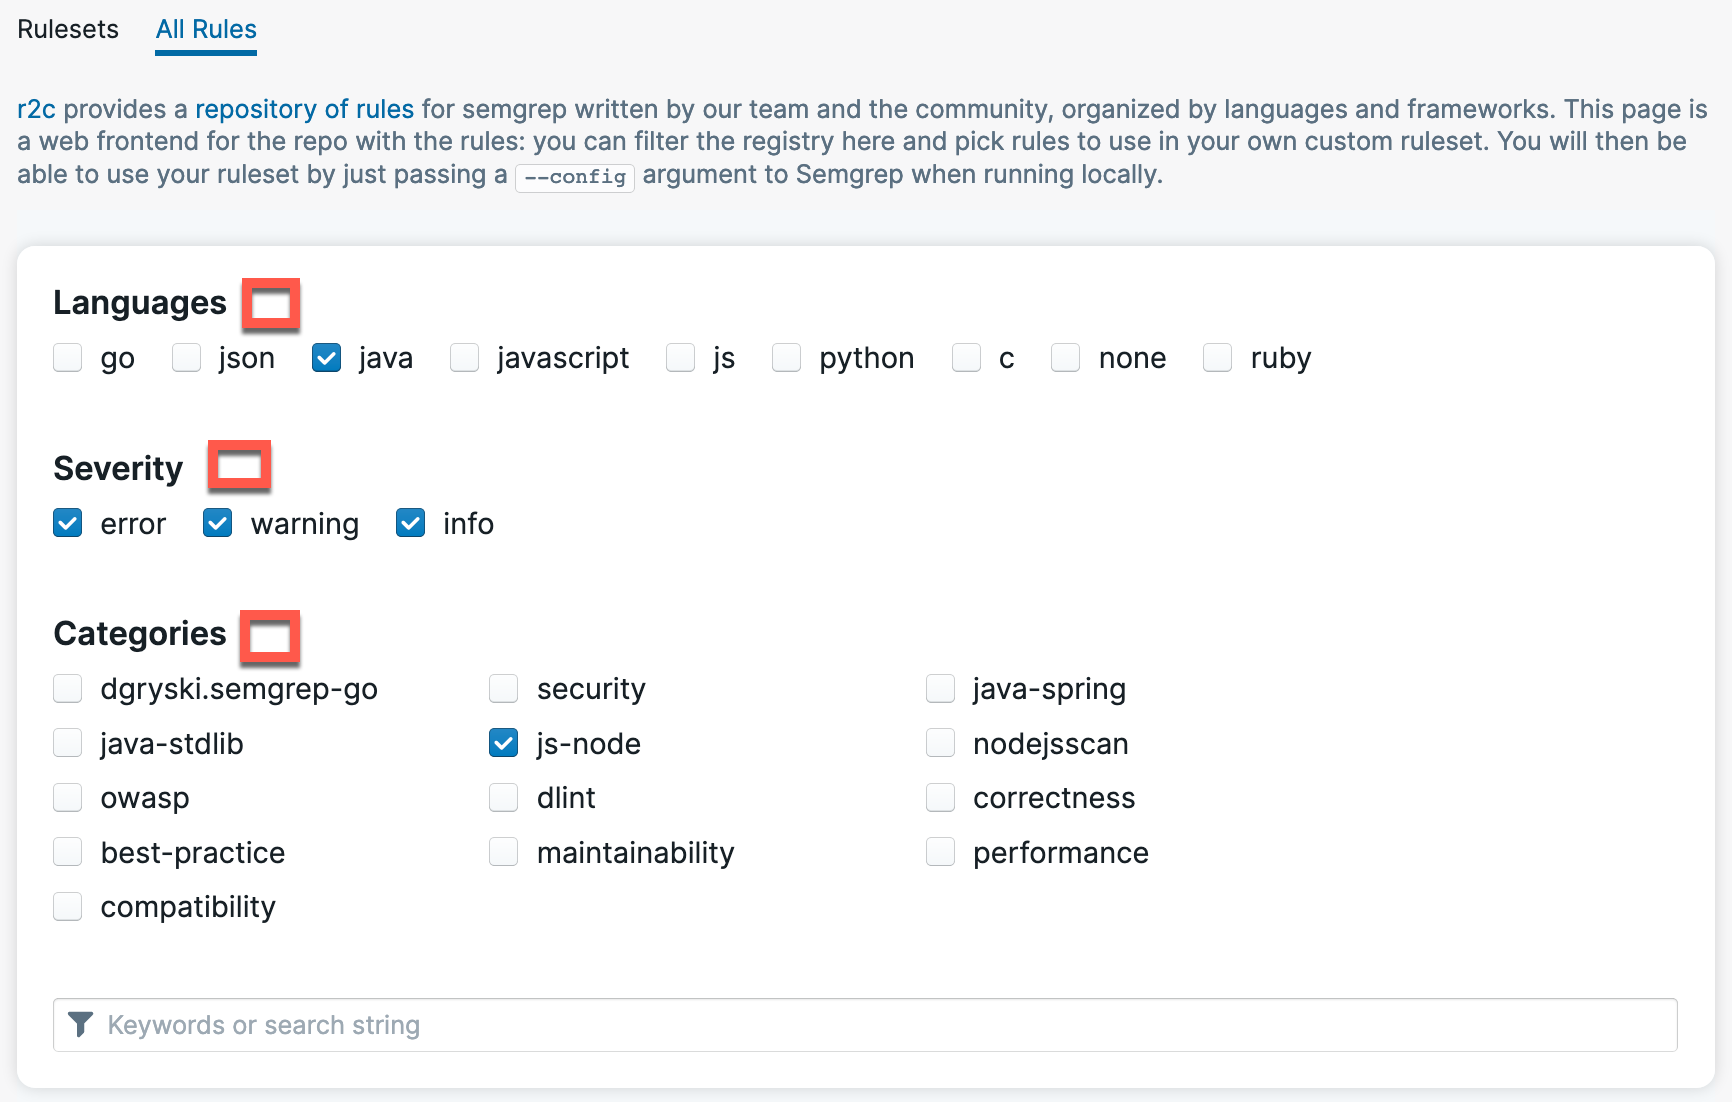Disable the error severity filter
1732x1102 pixels.
click(67, 522)
